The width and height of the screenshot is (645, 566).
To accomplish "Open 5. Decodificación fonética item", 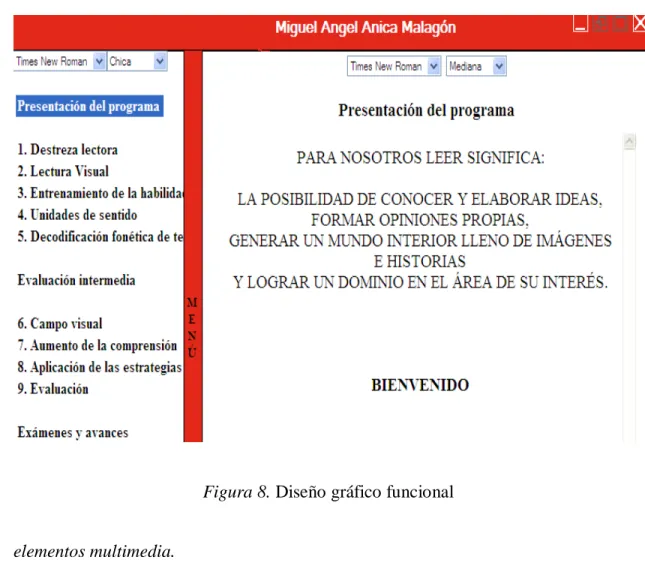I will click(x=100, y=237).
